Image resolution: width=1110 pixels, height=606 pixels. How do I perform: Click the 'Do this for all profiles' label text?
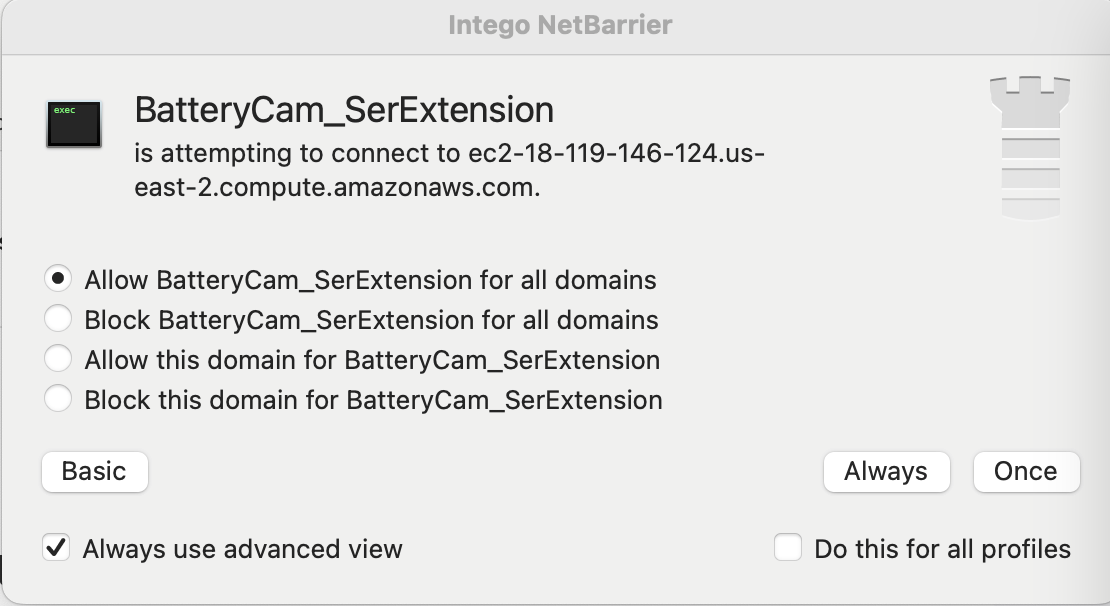[x=942, y=549]
